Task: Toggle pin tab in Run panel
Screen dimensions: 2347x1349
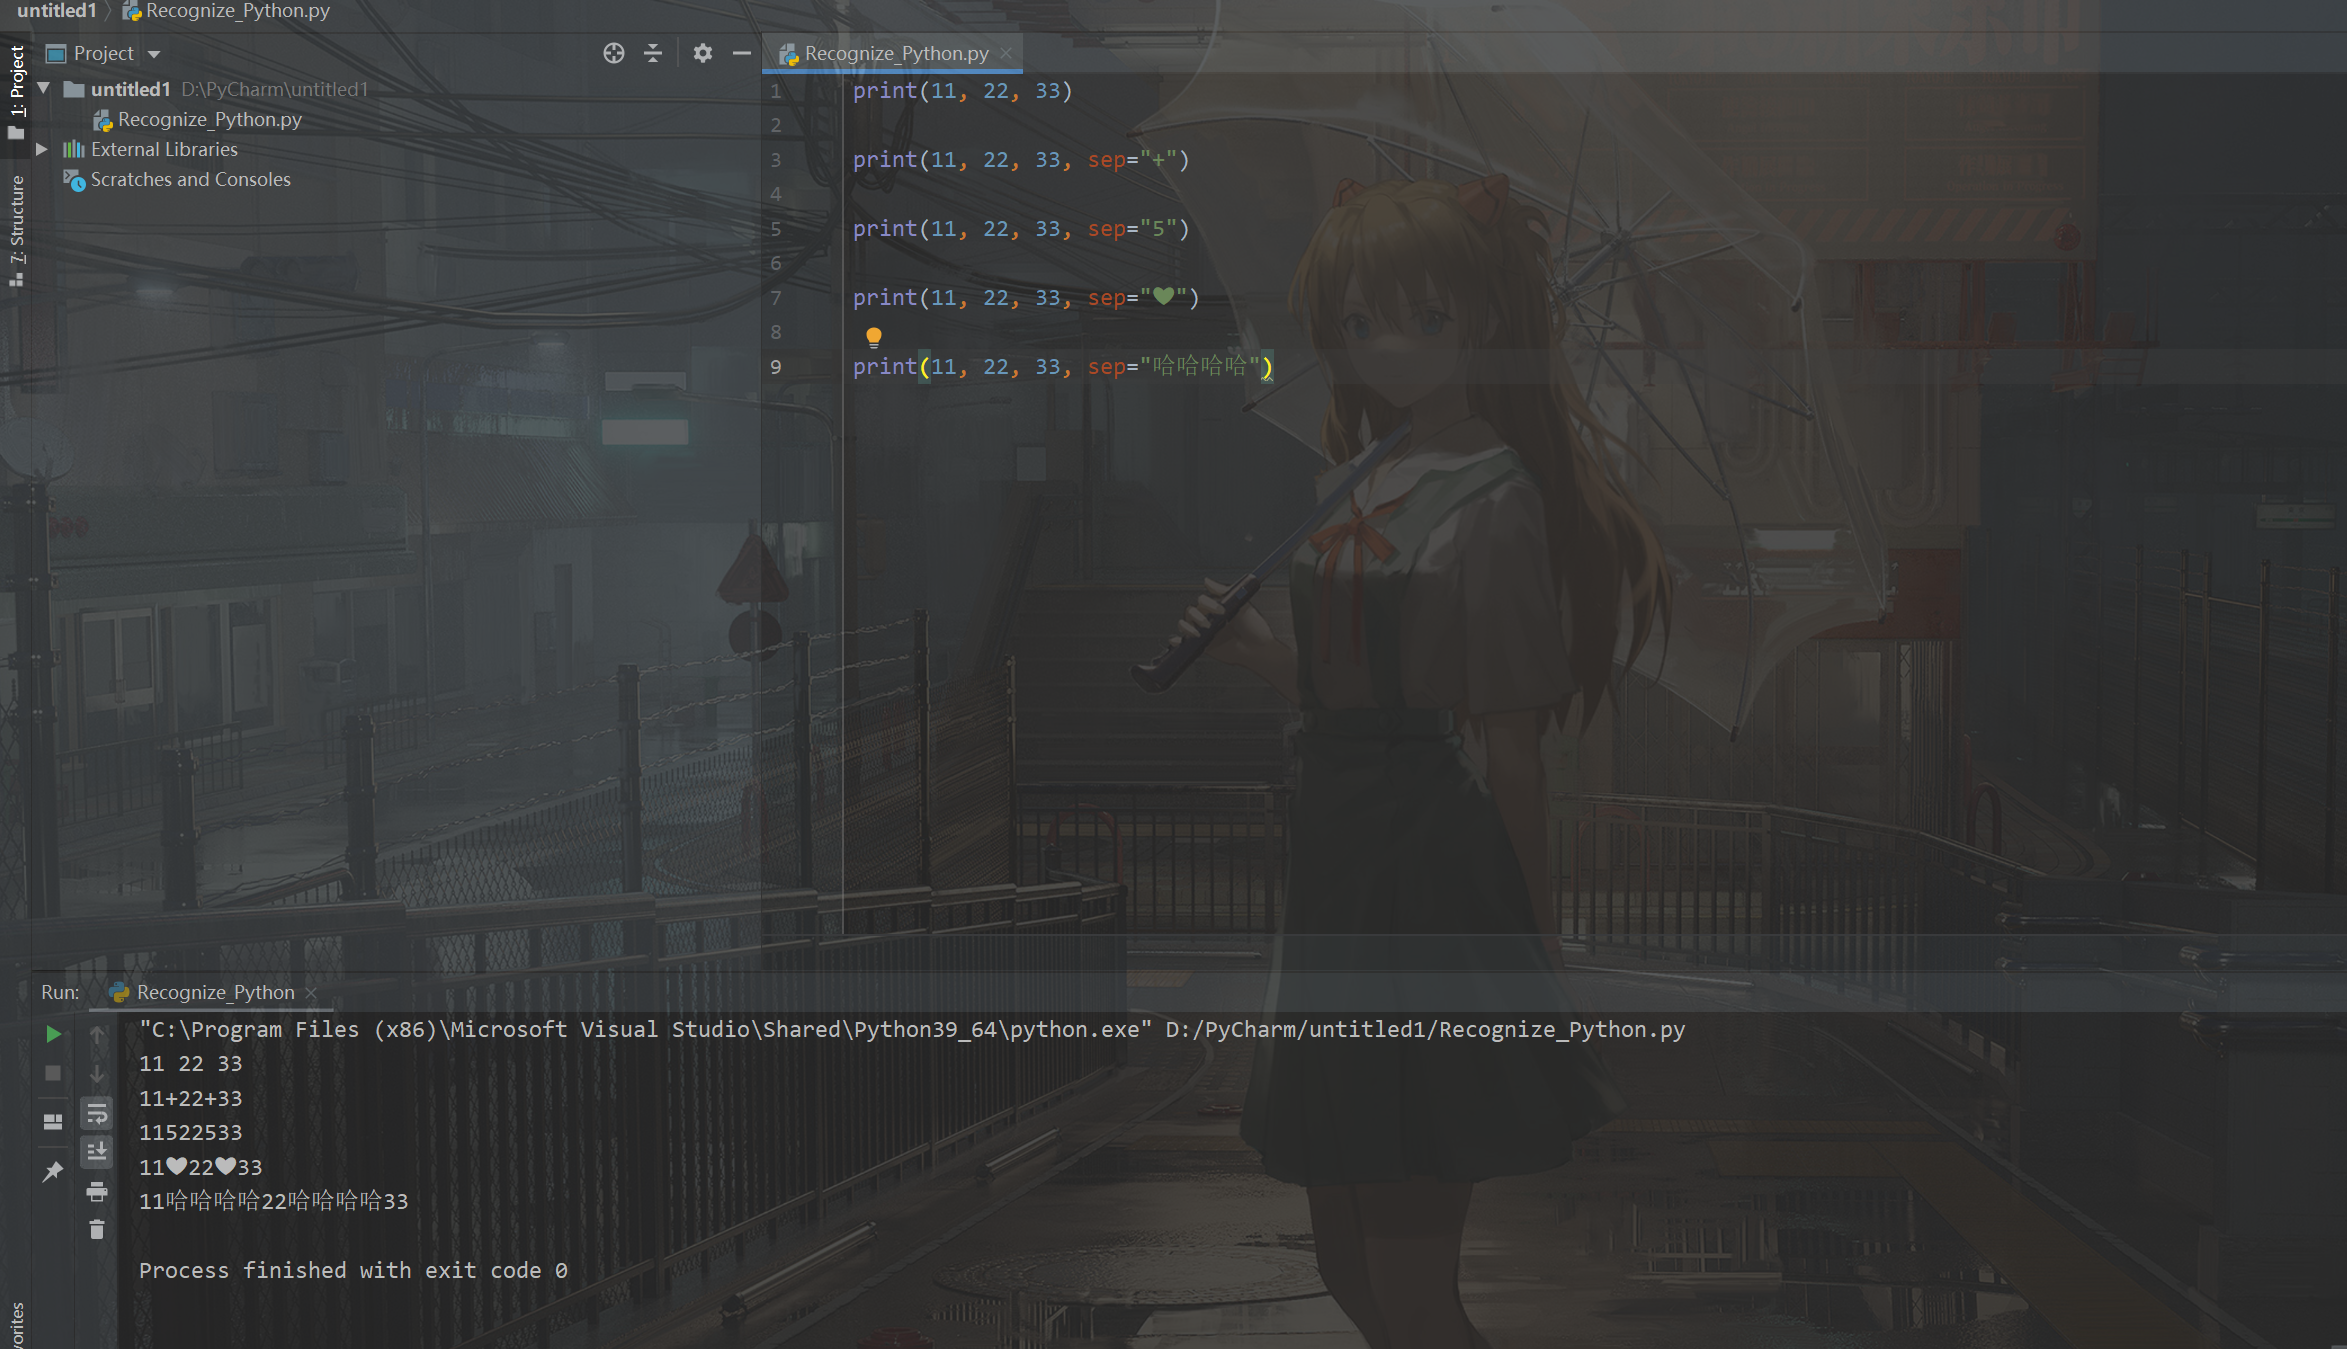Action: tap(53, 1171)
